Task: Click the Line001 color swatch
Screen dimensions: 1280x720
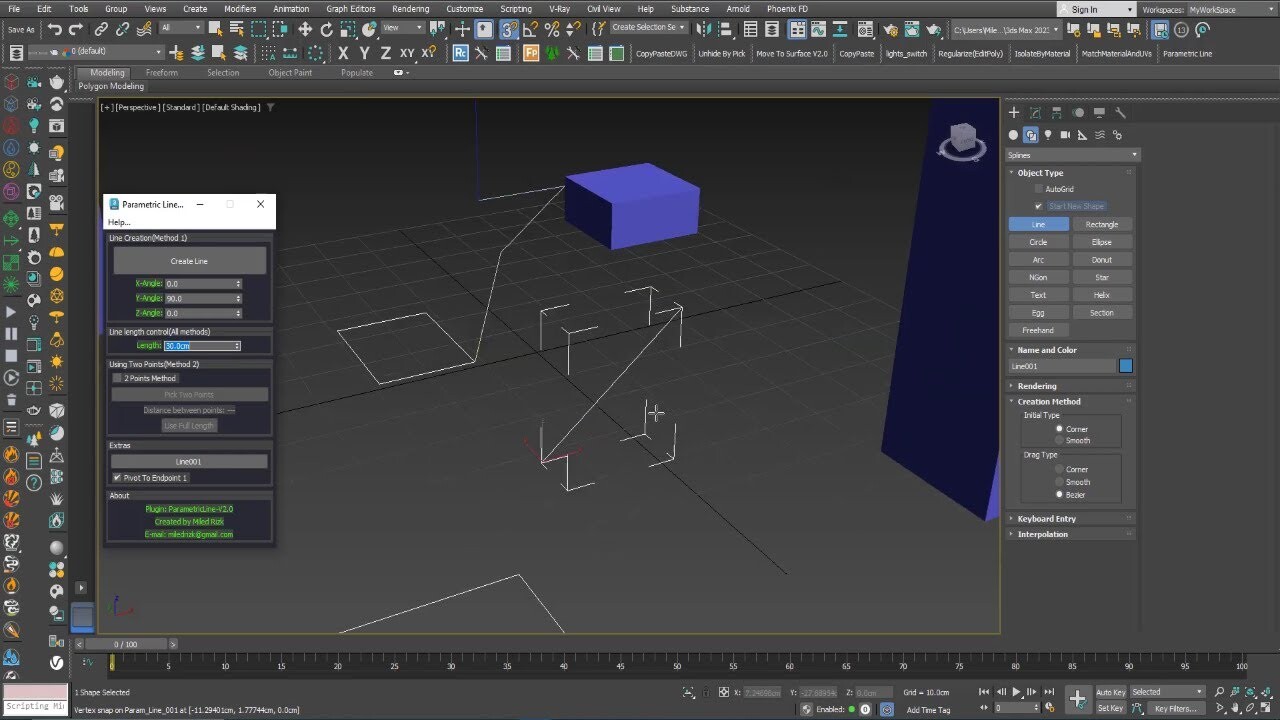Action: pyautogui.click(x=1124, y=366)
